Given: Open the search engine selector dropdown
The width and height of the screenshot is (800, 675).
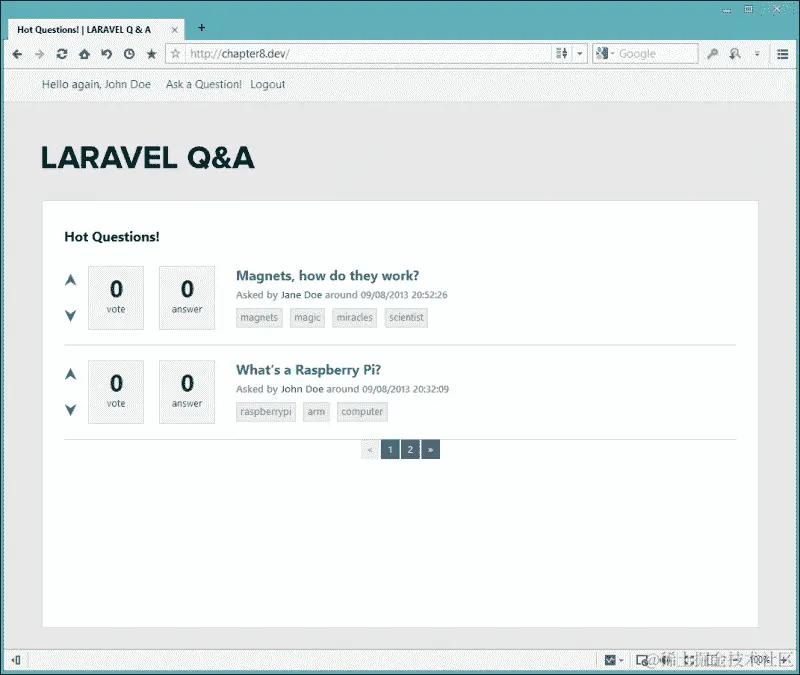Looking at the screenshot, I should click(x=605, y=53).
